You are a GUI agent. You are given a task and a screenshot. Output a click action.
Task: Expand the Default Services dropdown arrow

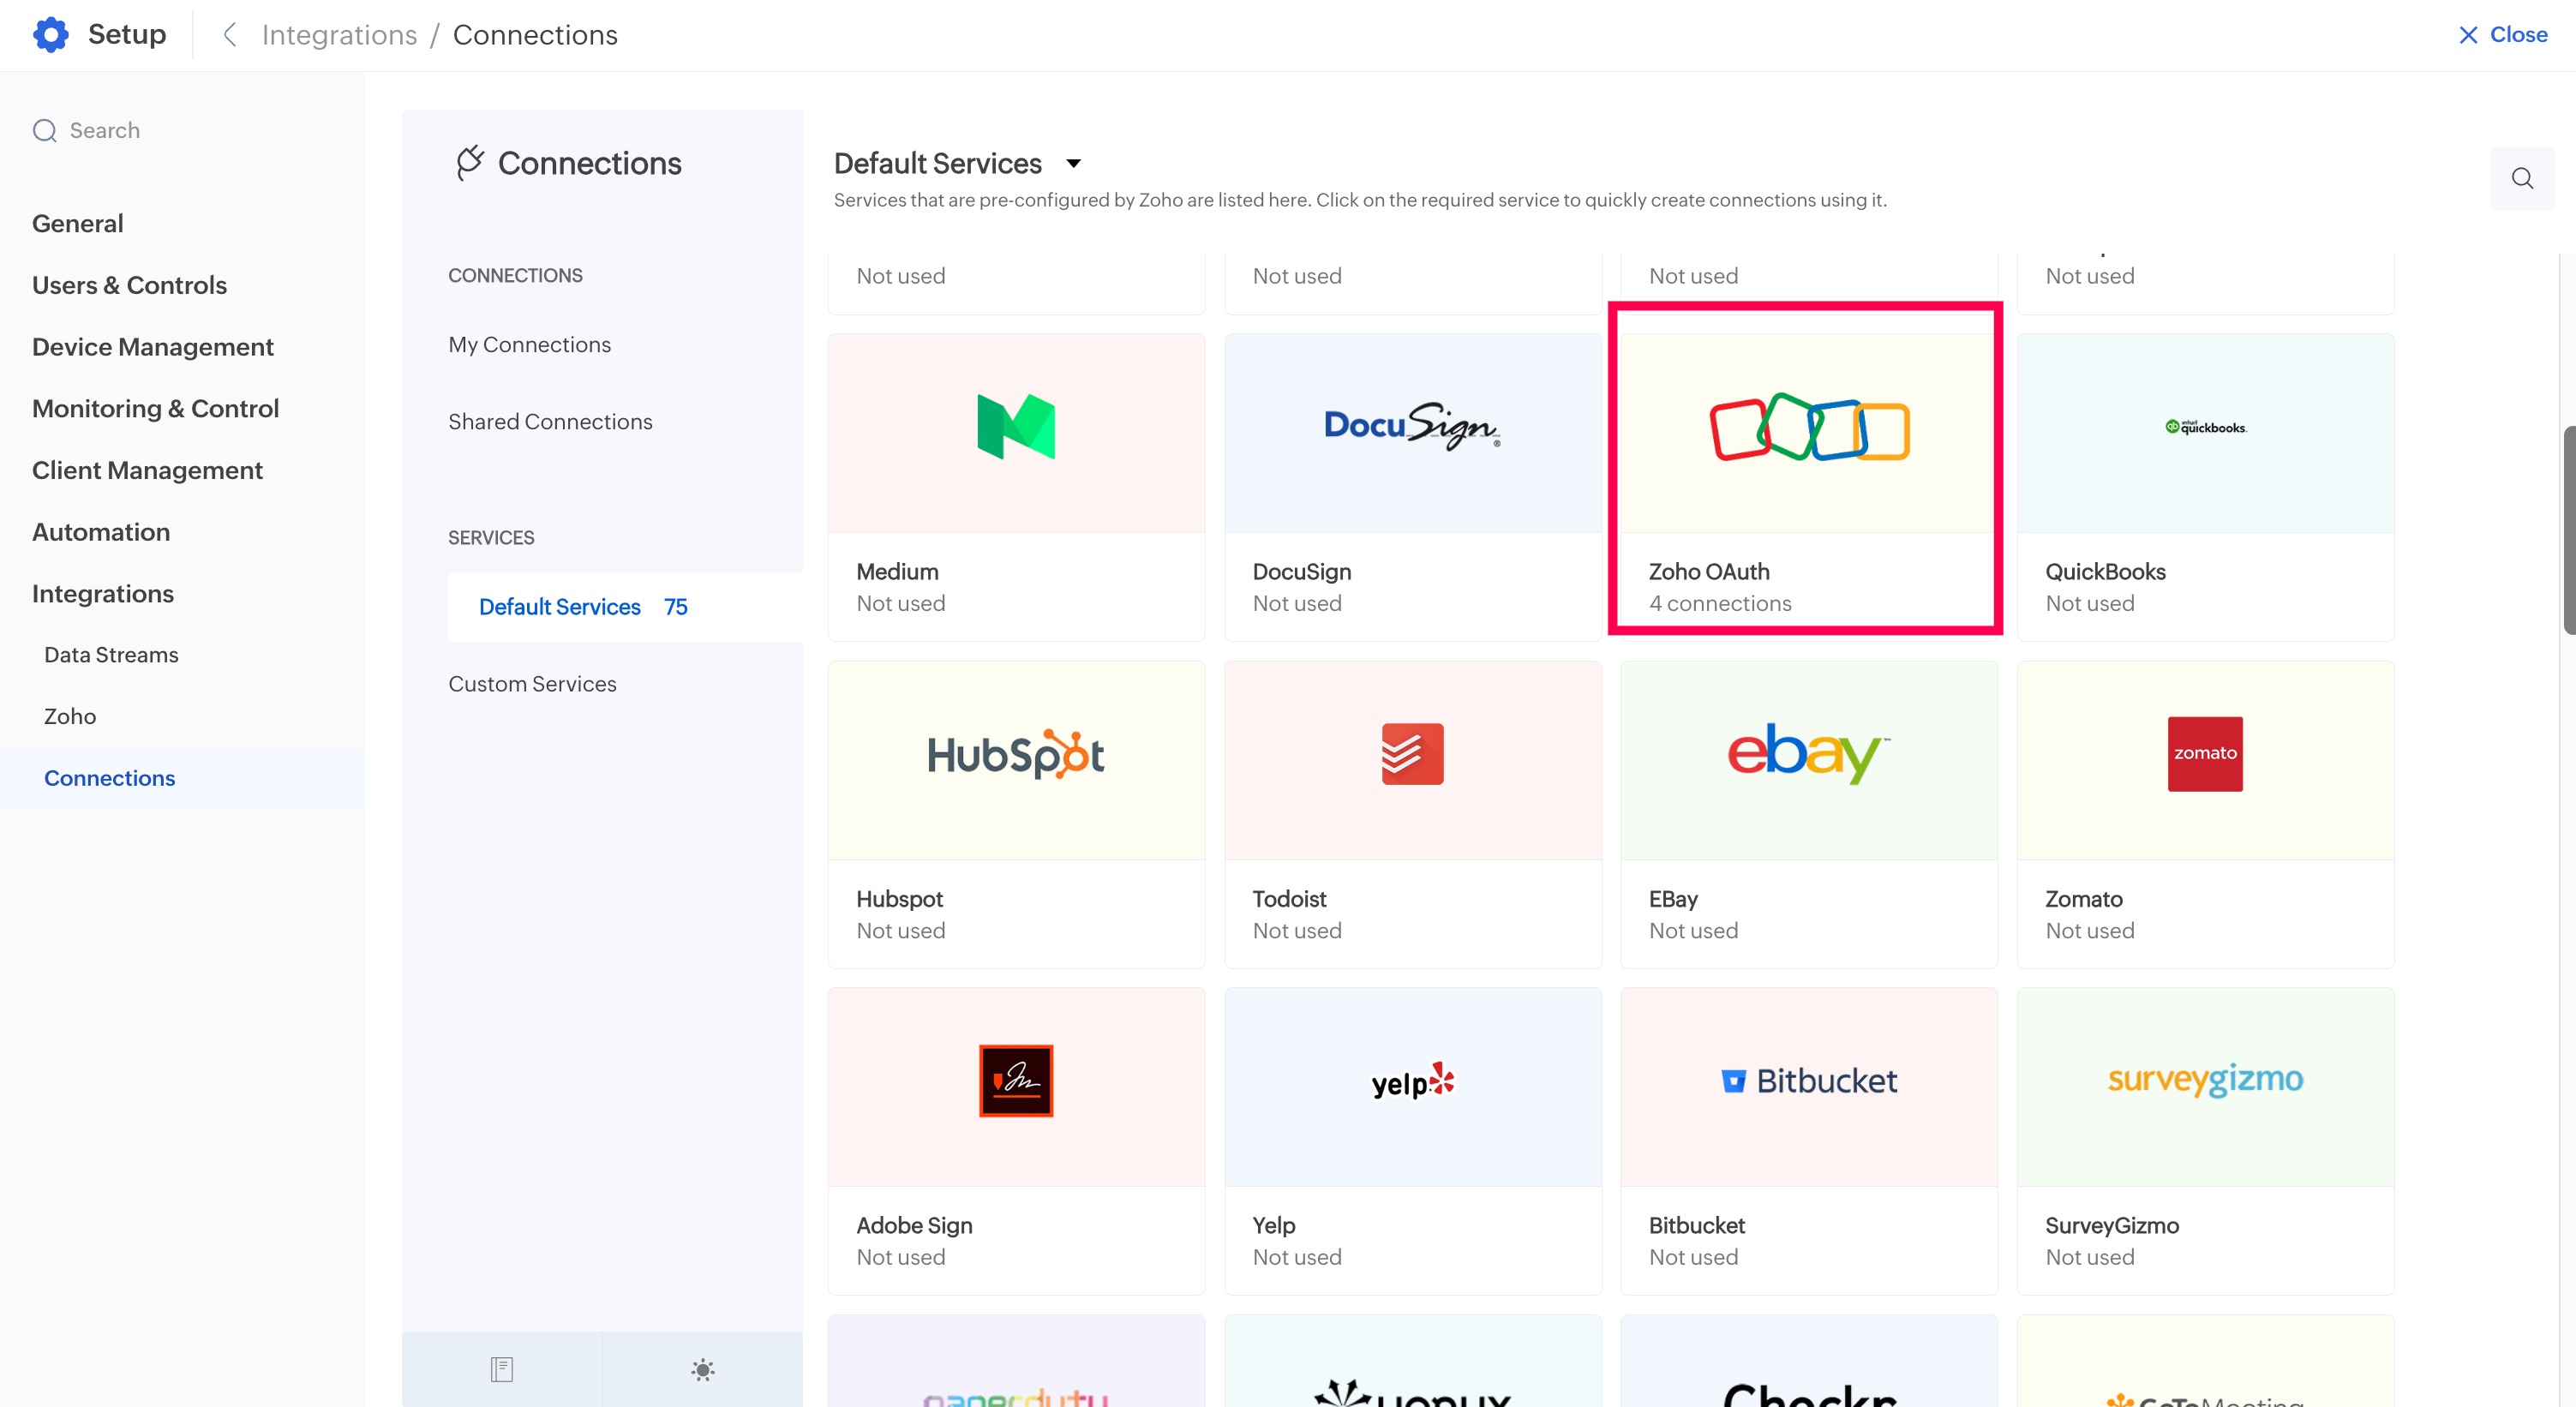[1073, 163]
